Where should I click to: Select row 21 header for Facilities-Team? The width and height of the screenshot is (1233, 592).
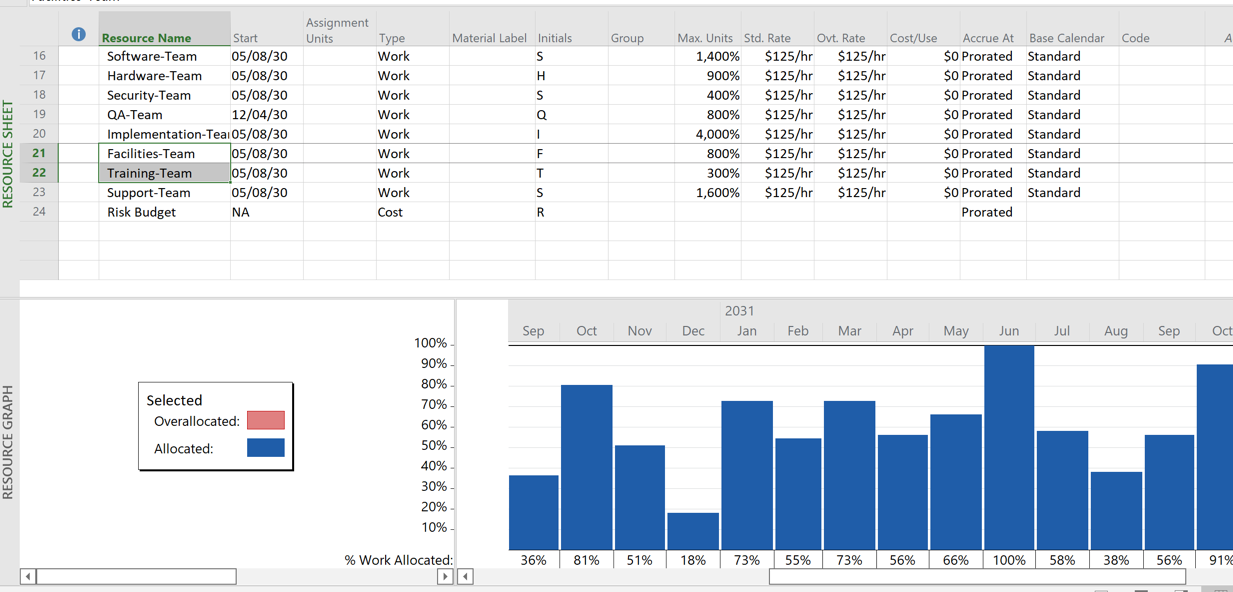pos(39,153)
